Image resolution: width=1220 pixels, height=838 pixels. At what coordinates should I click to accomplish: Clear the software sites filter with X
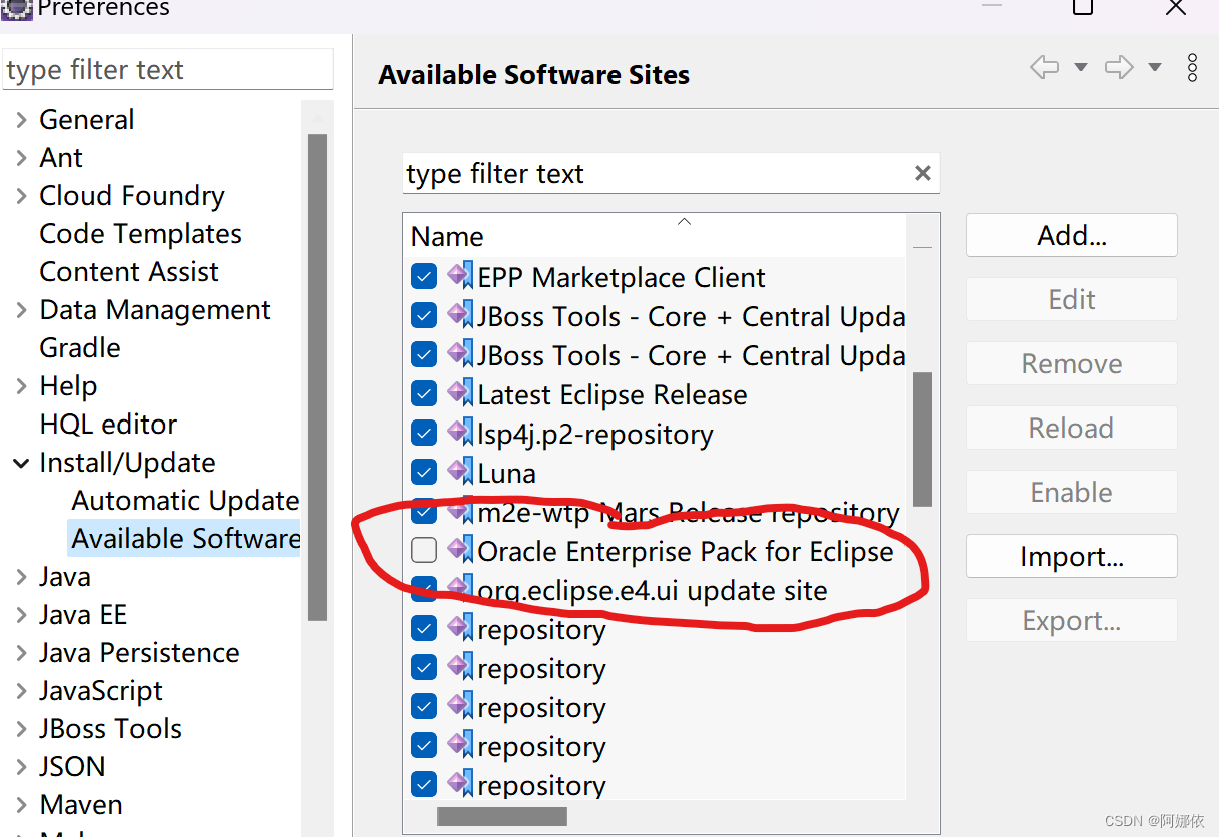click(923, 173)
